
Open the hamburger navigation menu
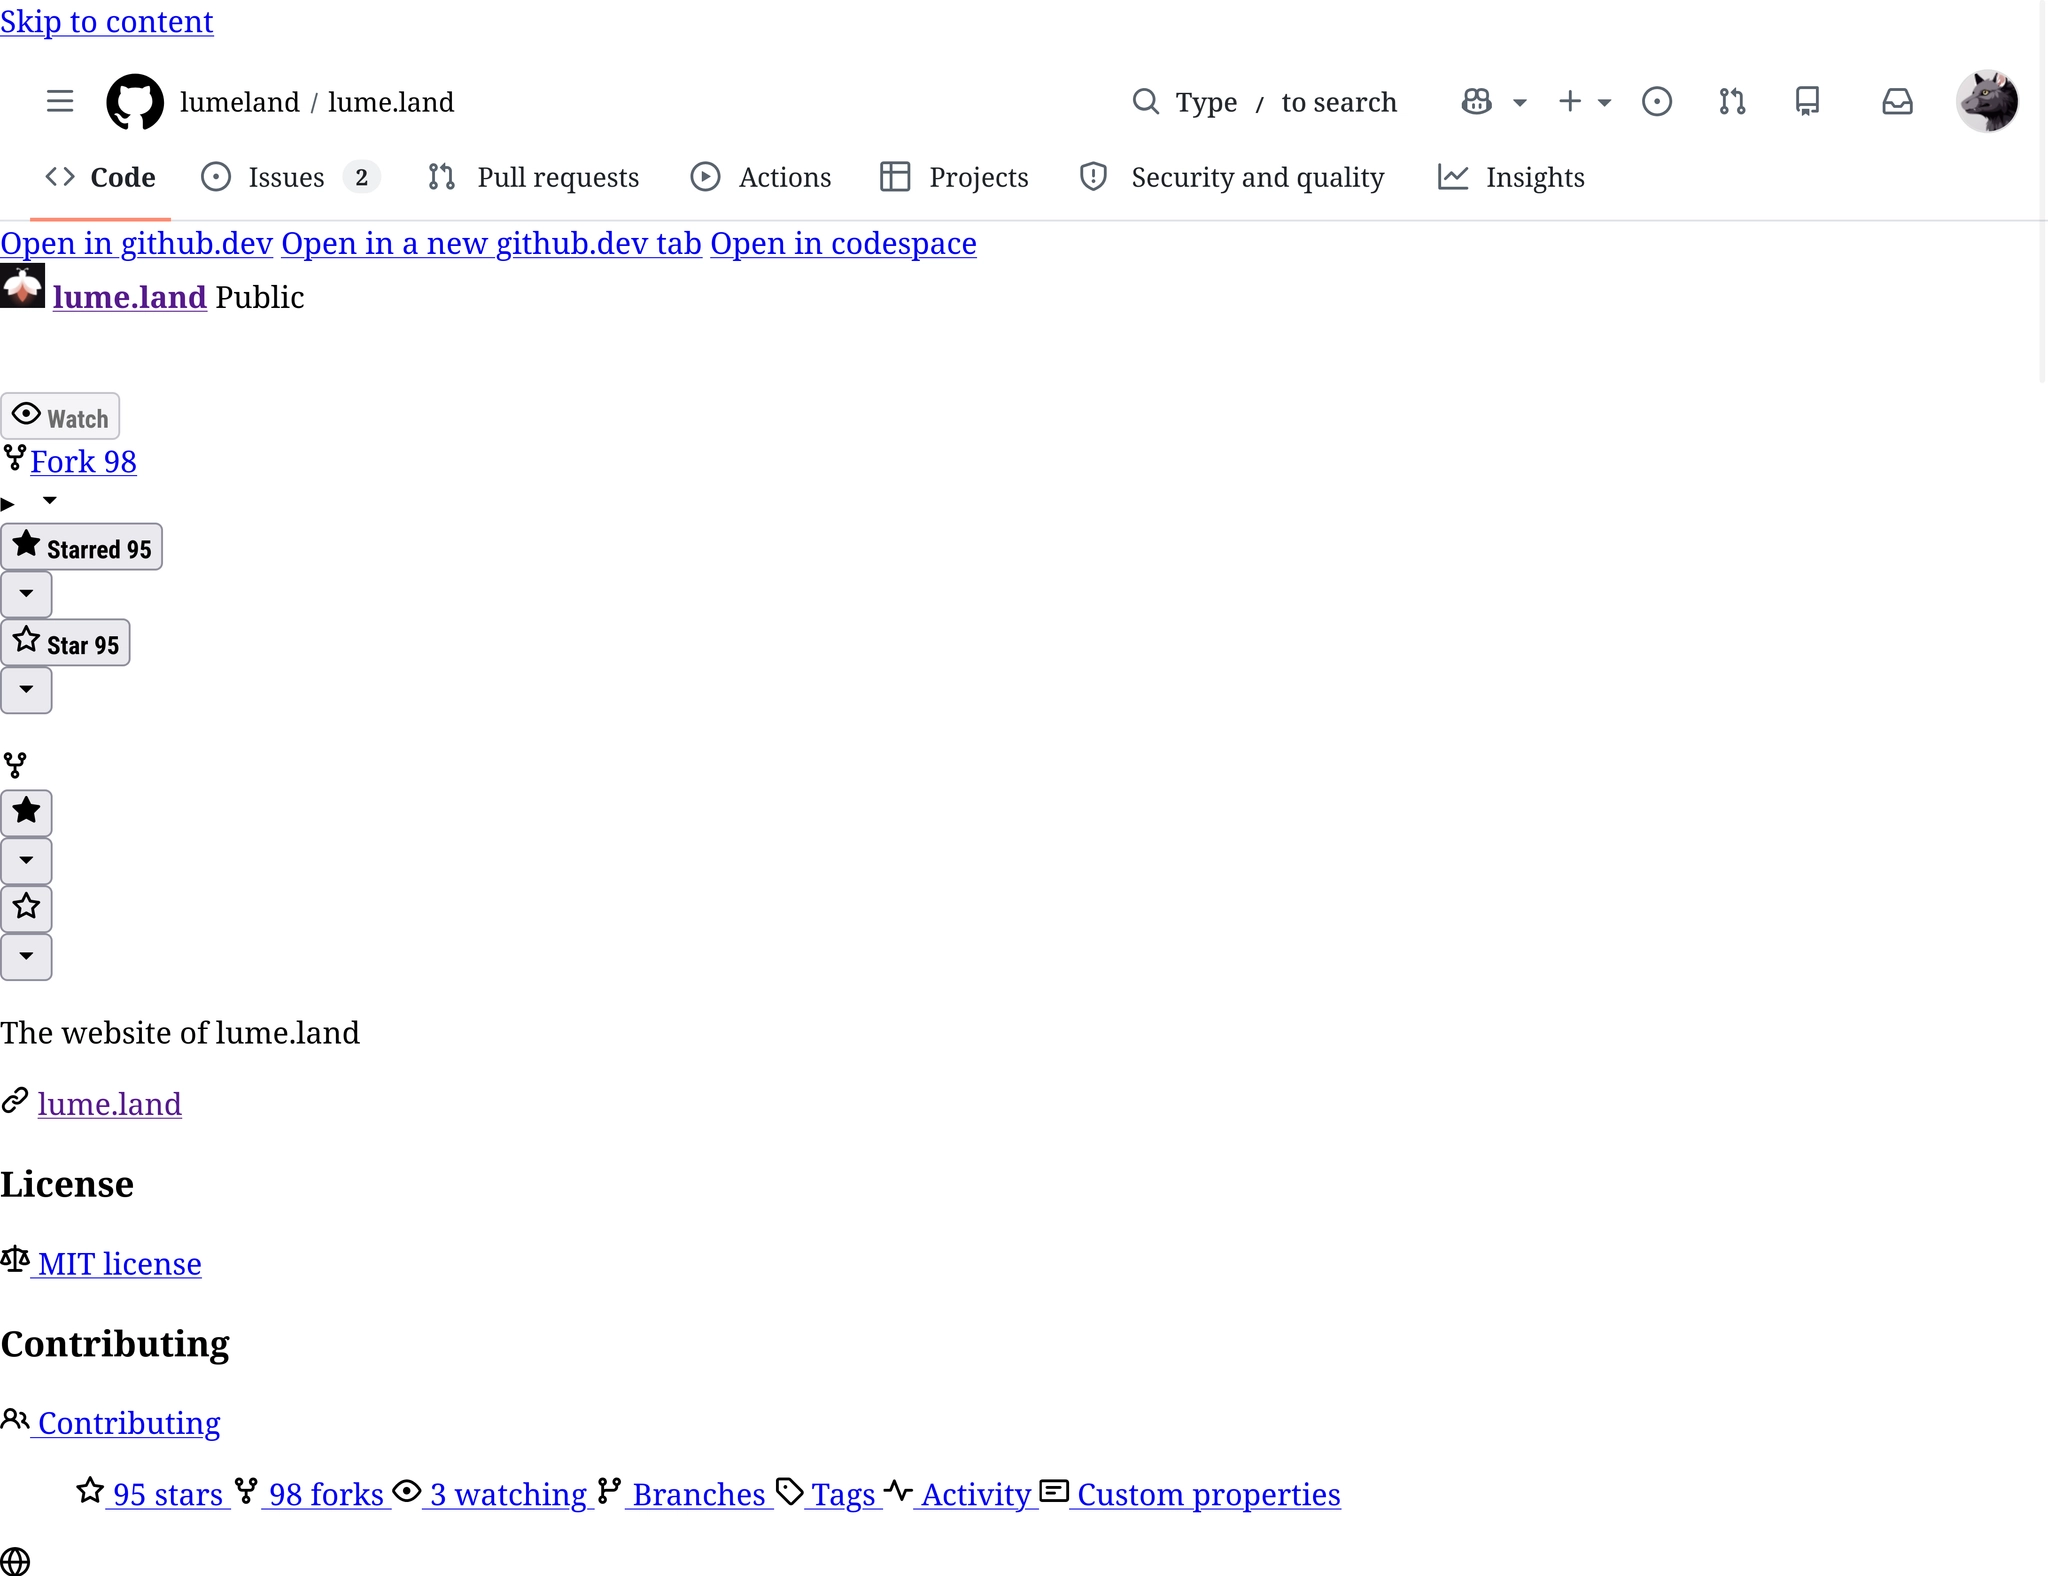(60, 101)
